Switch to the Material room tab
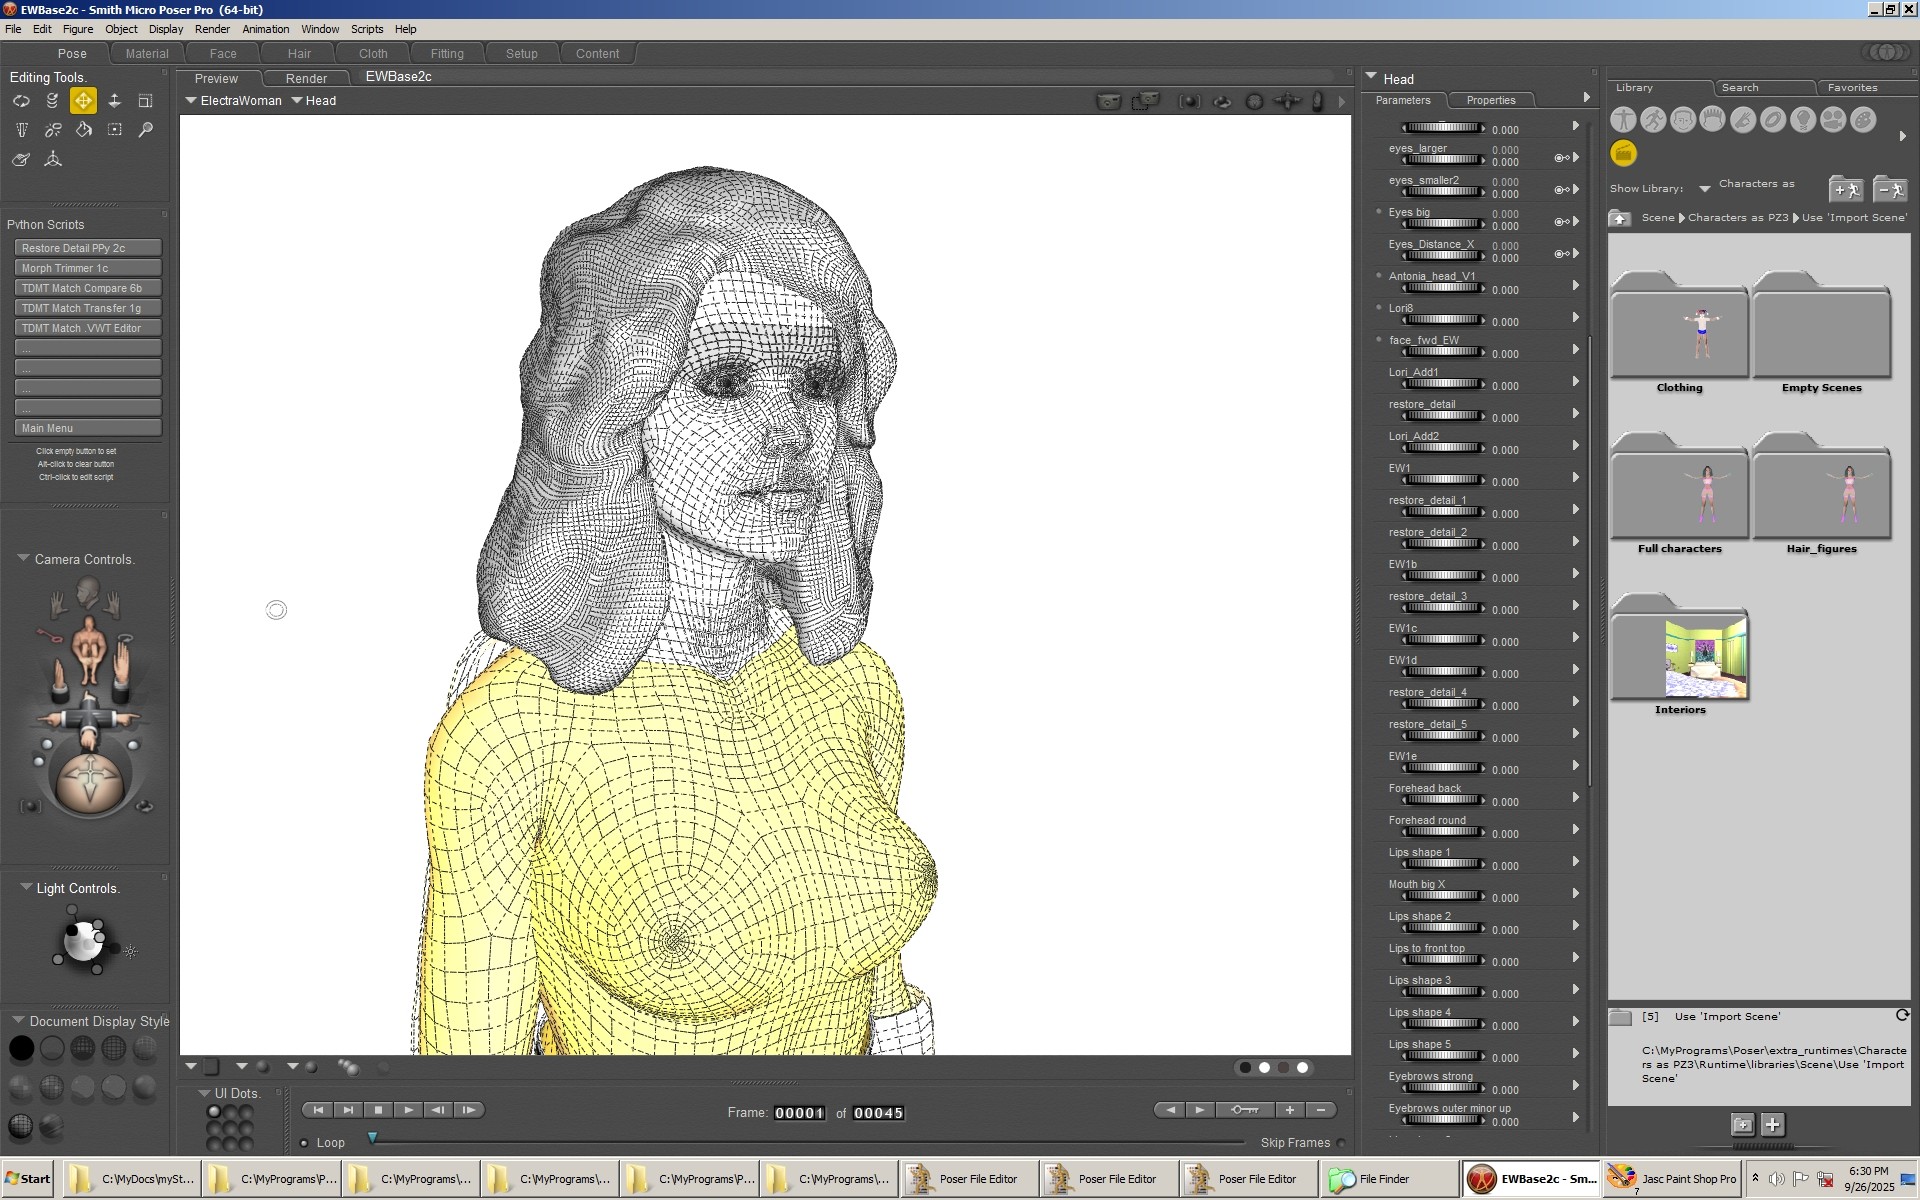This screenshot has height=1200, width=1920. (x=146, y=53)
